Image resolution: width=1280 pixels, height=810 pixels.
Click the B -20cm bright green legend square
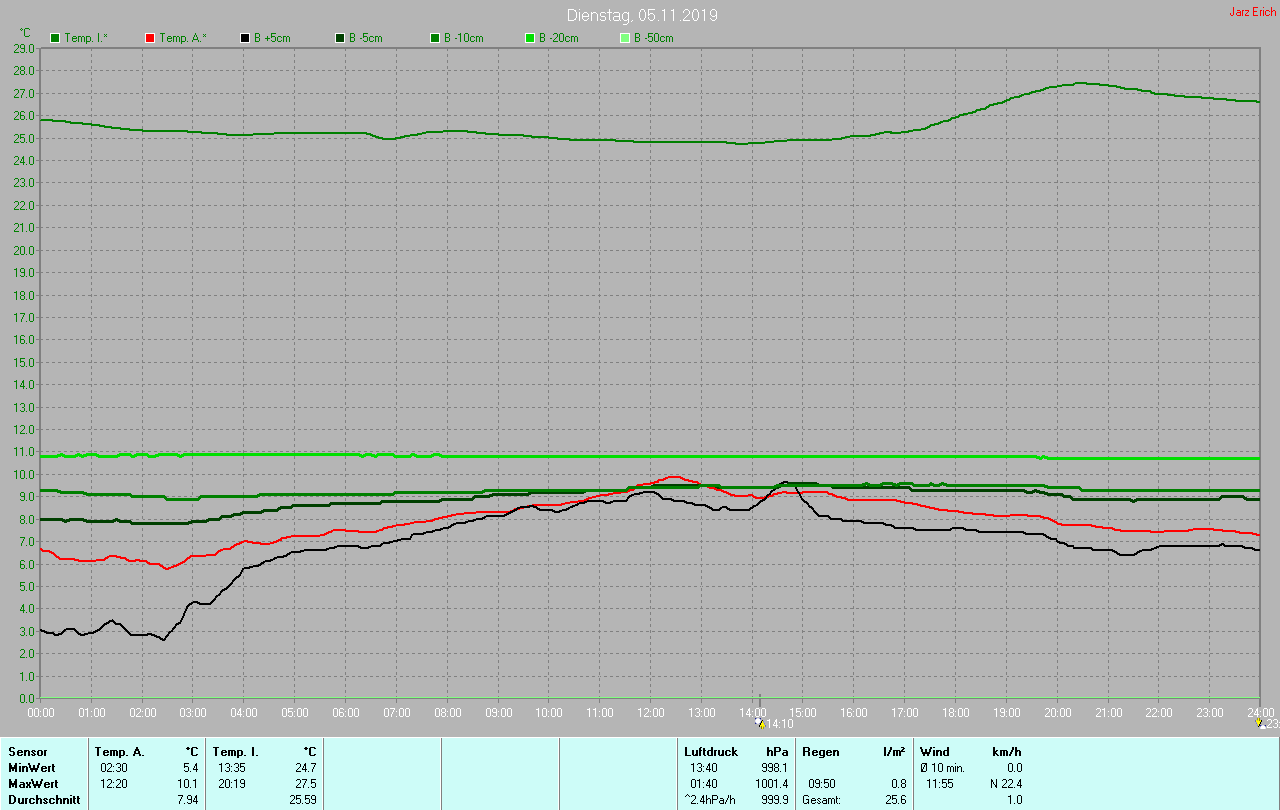[530, 38]
